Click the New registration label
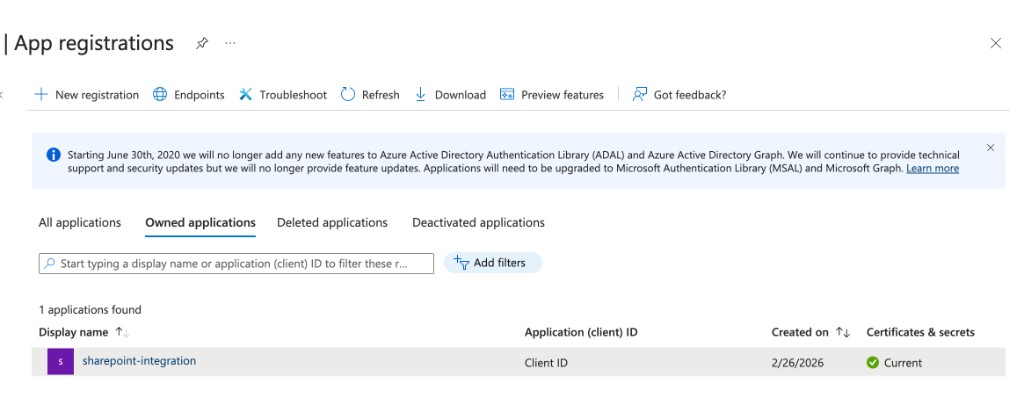1024x398 pixels. 97,95
